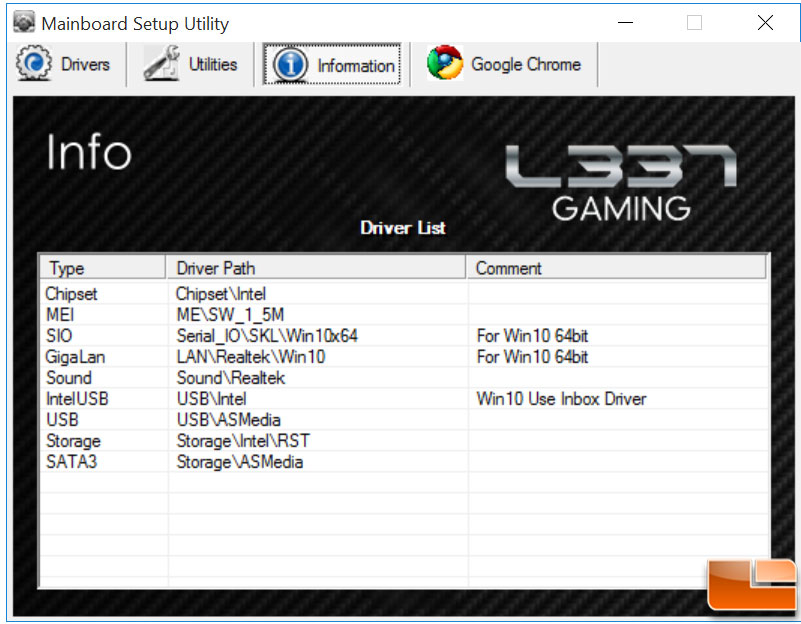This screenshot has width=801, height=624.
Task: Select the Chipset row
Action: tap(404, 294)
